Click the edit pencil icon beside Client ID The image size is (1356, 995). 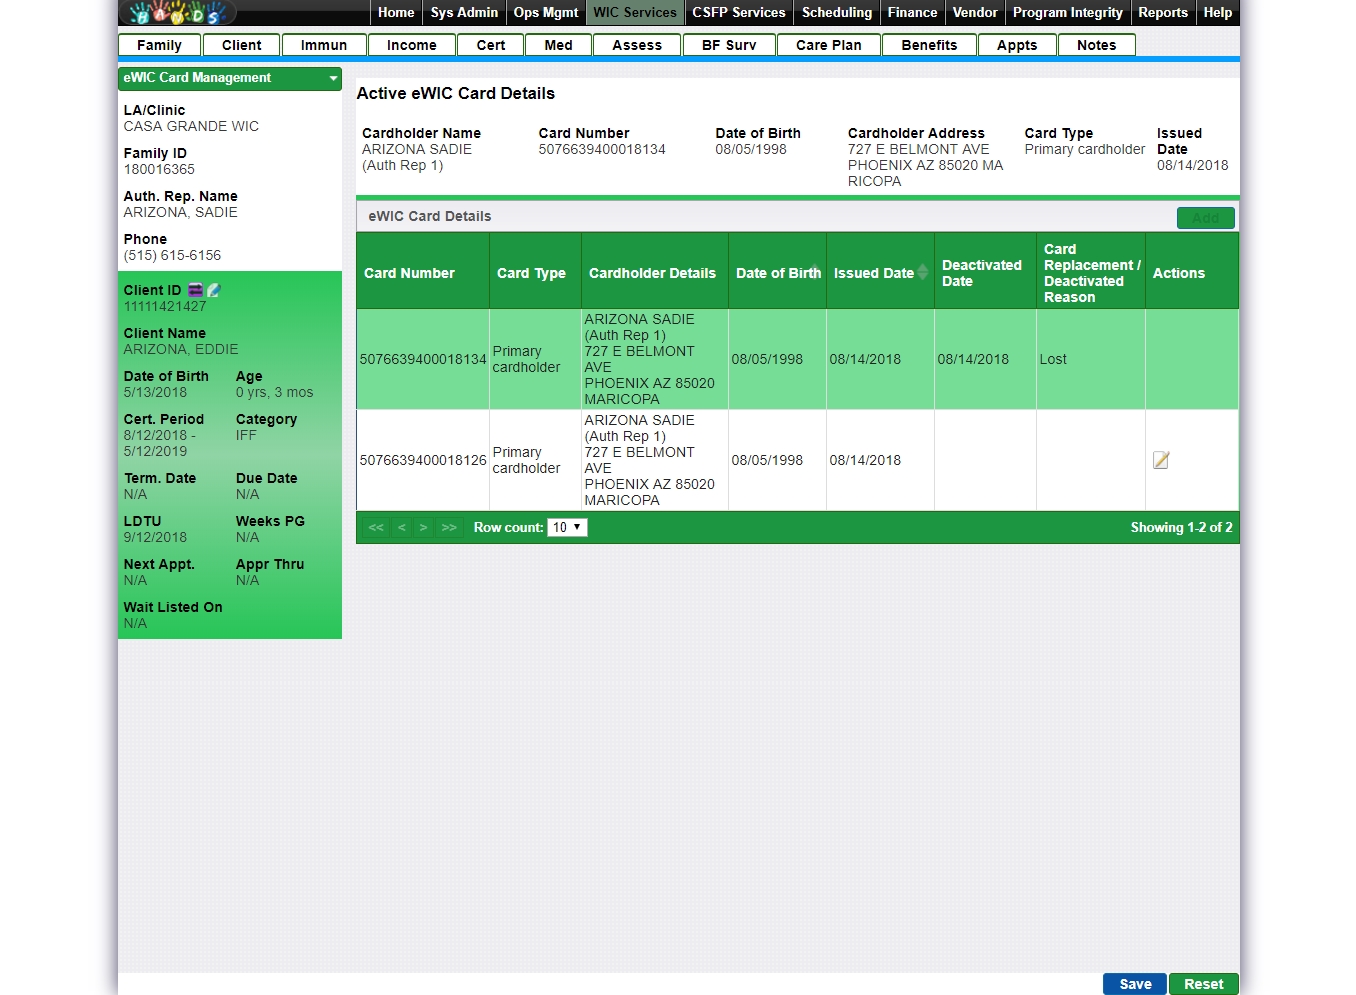click(x=213, y=290)
